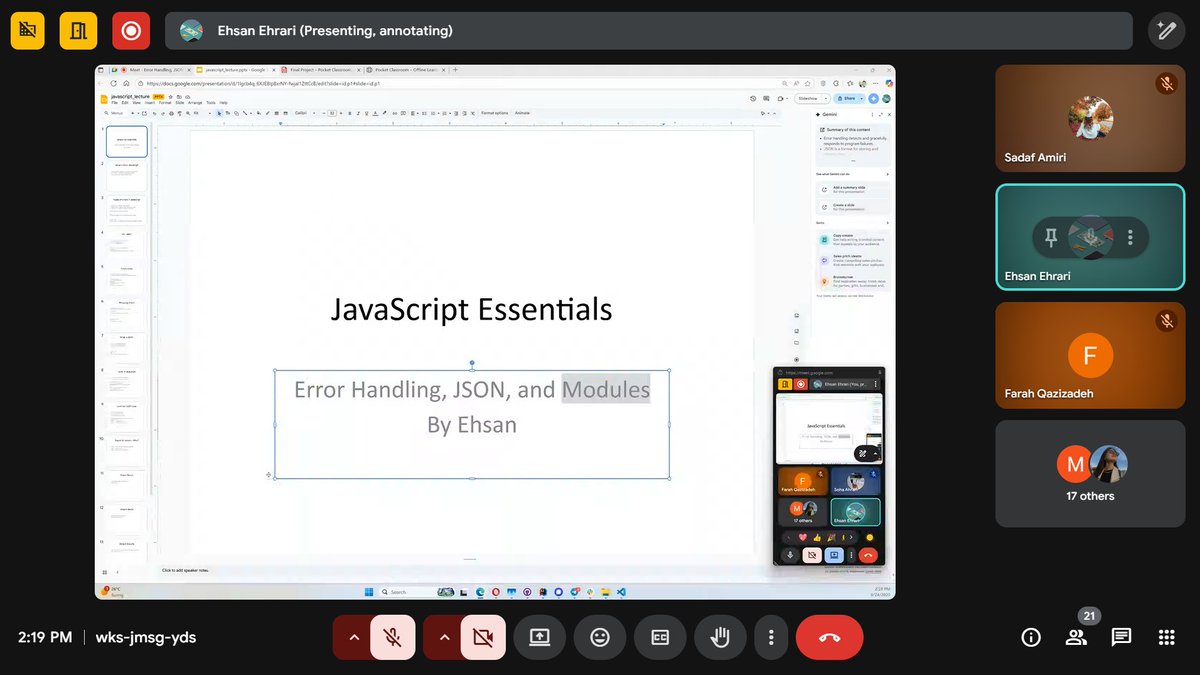Turn off your camera
Image resolution: width=1200 pixels, height=675 pixels.
pos(485,637)
